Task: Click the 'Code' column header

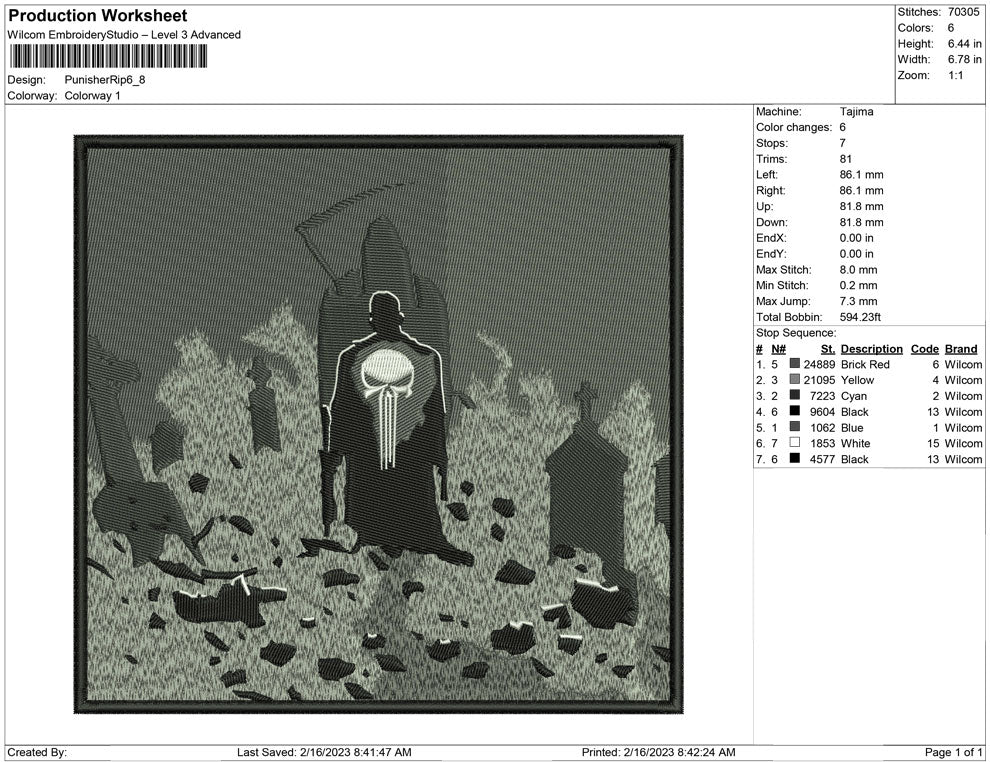Action: (925, 348)
